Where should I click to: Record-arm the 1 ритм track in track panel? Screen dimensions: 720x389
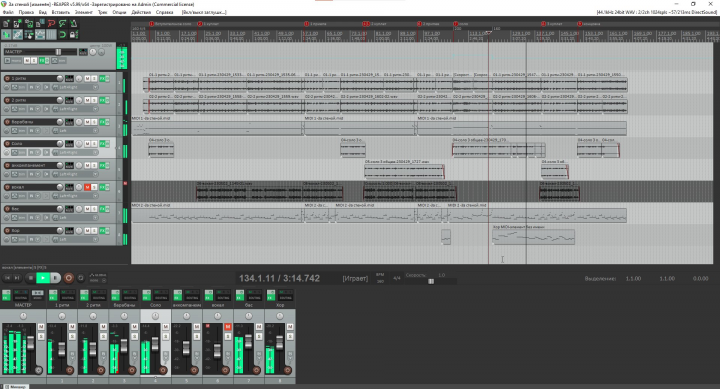(x=7, y=79)
